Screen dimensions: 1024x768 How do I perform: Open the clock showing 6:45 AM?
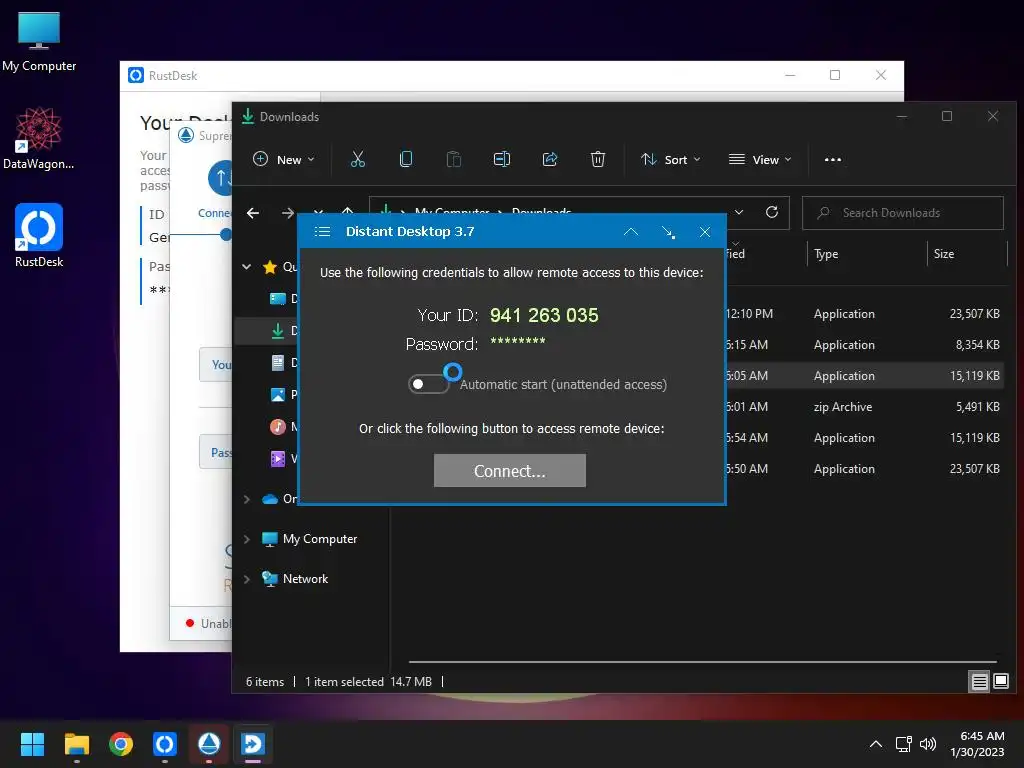point(977,744)
